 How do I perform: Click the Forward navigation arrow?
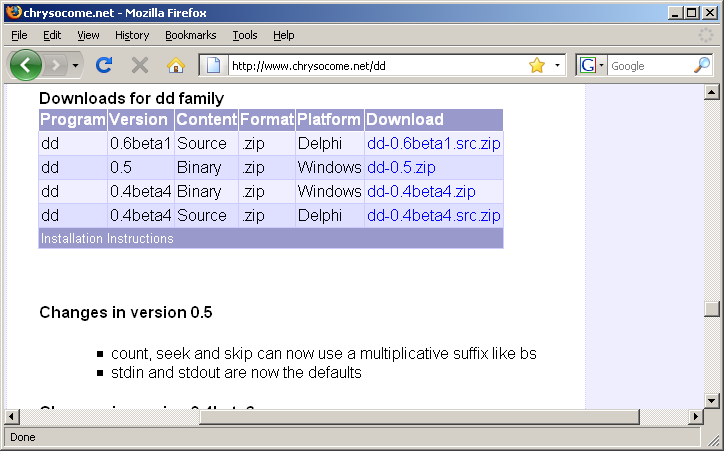pos(56,65)
